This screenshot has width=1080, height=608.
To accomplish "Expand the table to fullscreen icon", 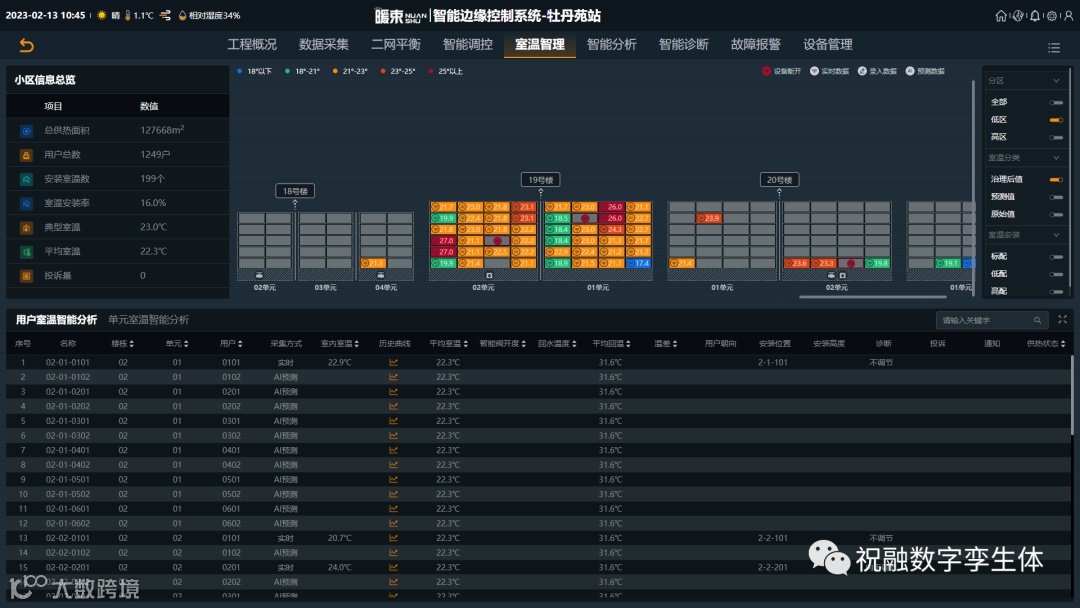I will 1062,319.
